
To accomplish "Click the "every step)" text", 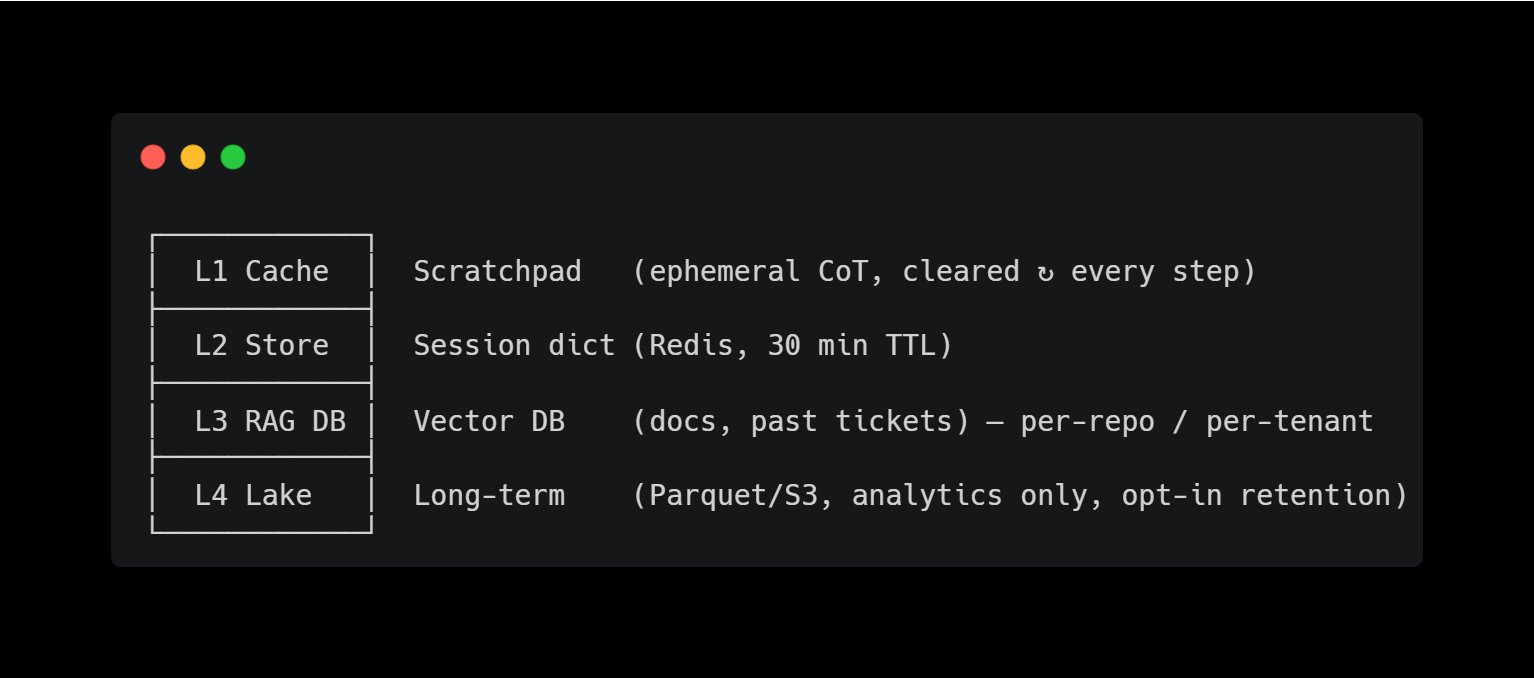I will [1163, 272].
